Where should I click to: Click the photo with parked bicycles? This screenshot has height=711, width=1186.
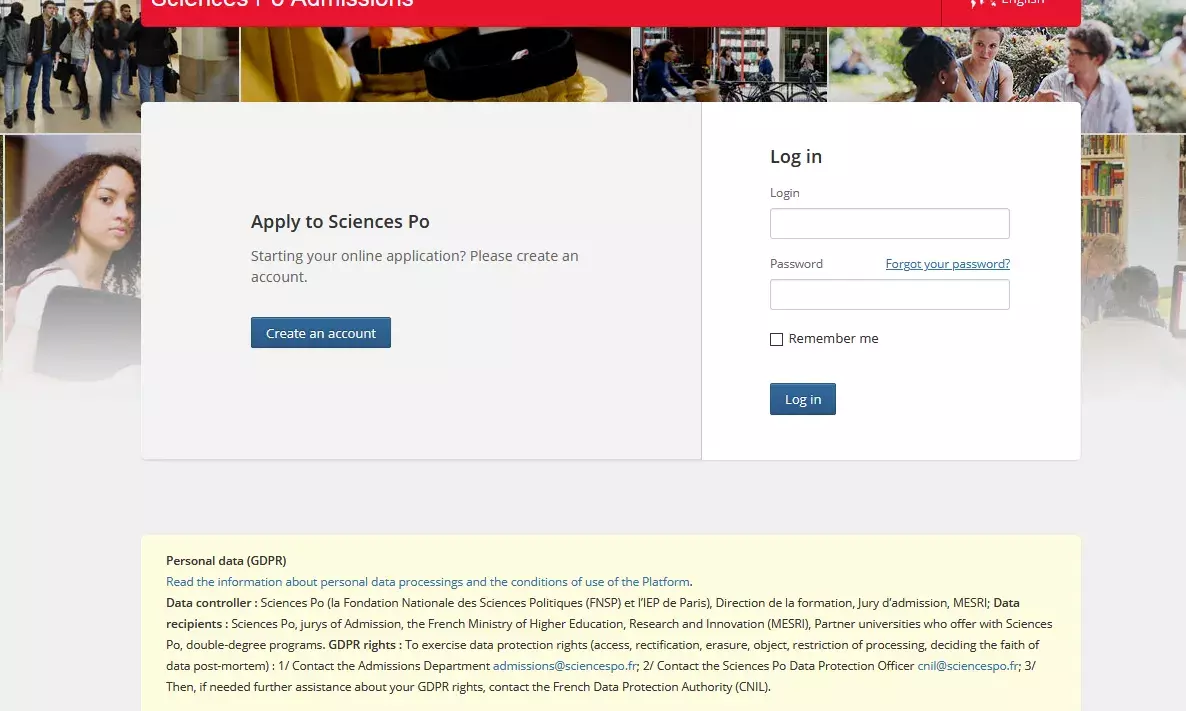point(730,65)
